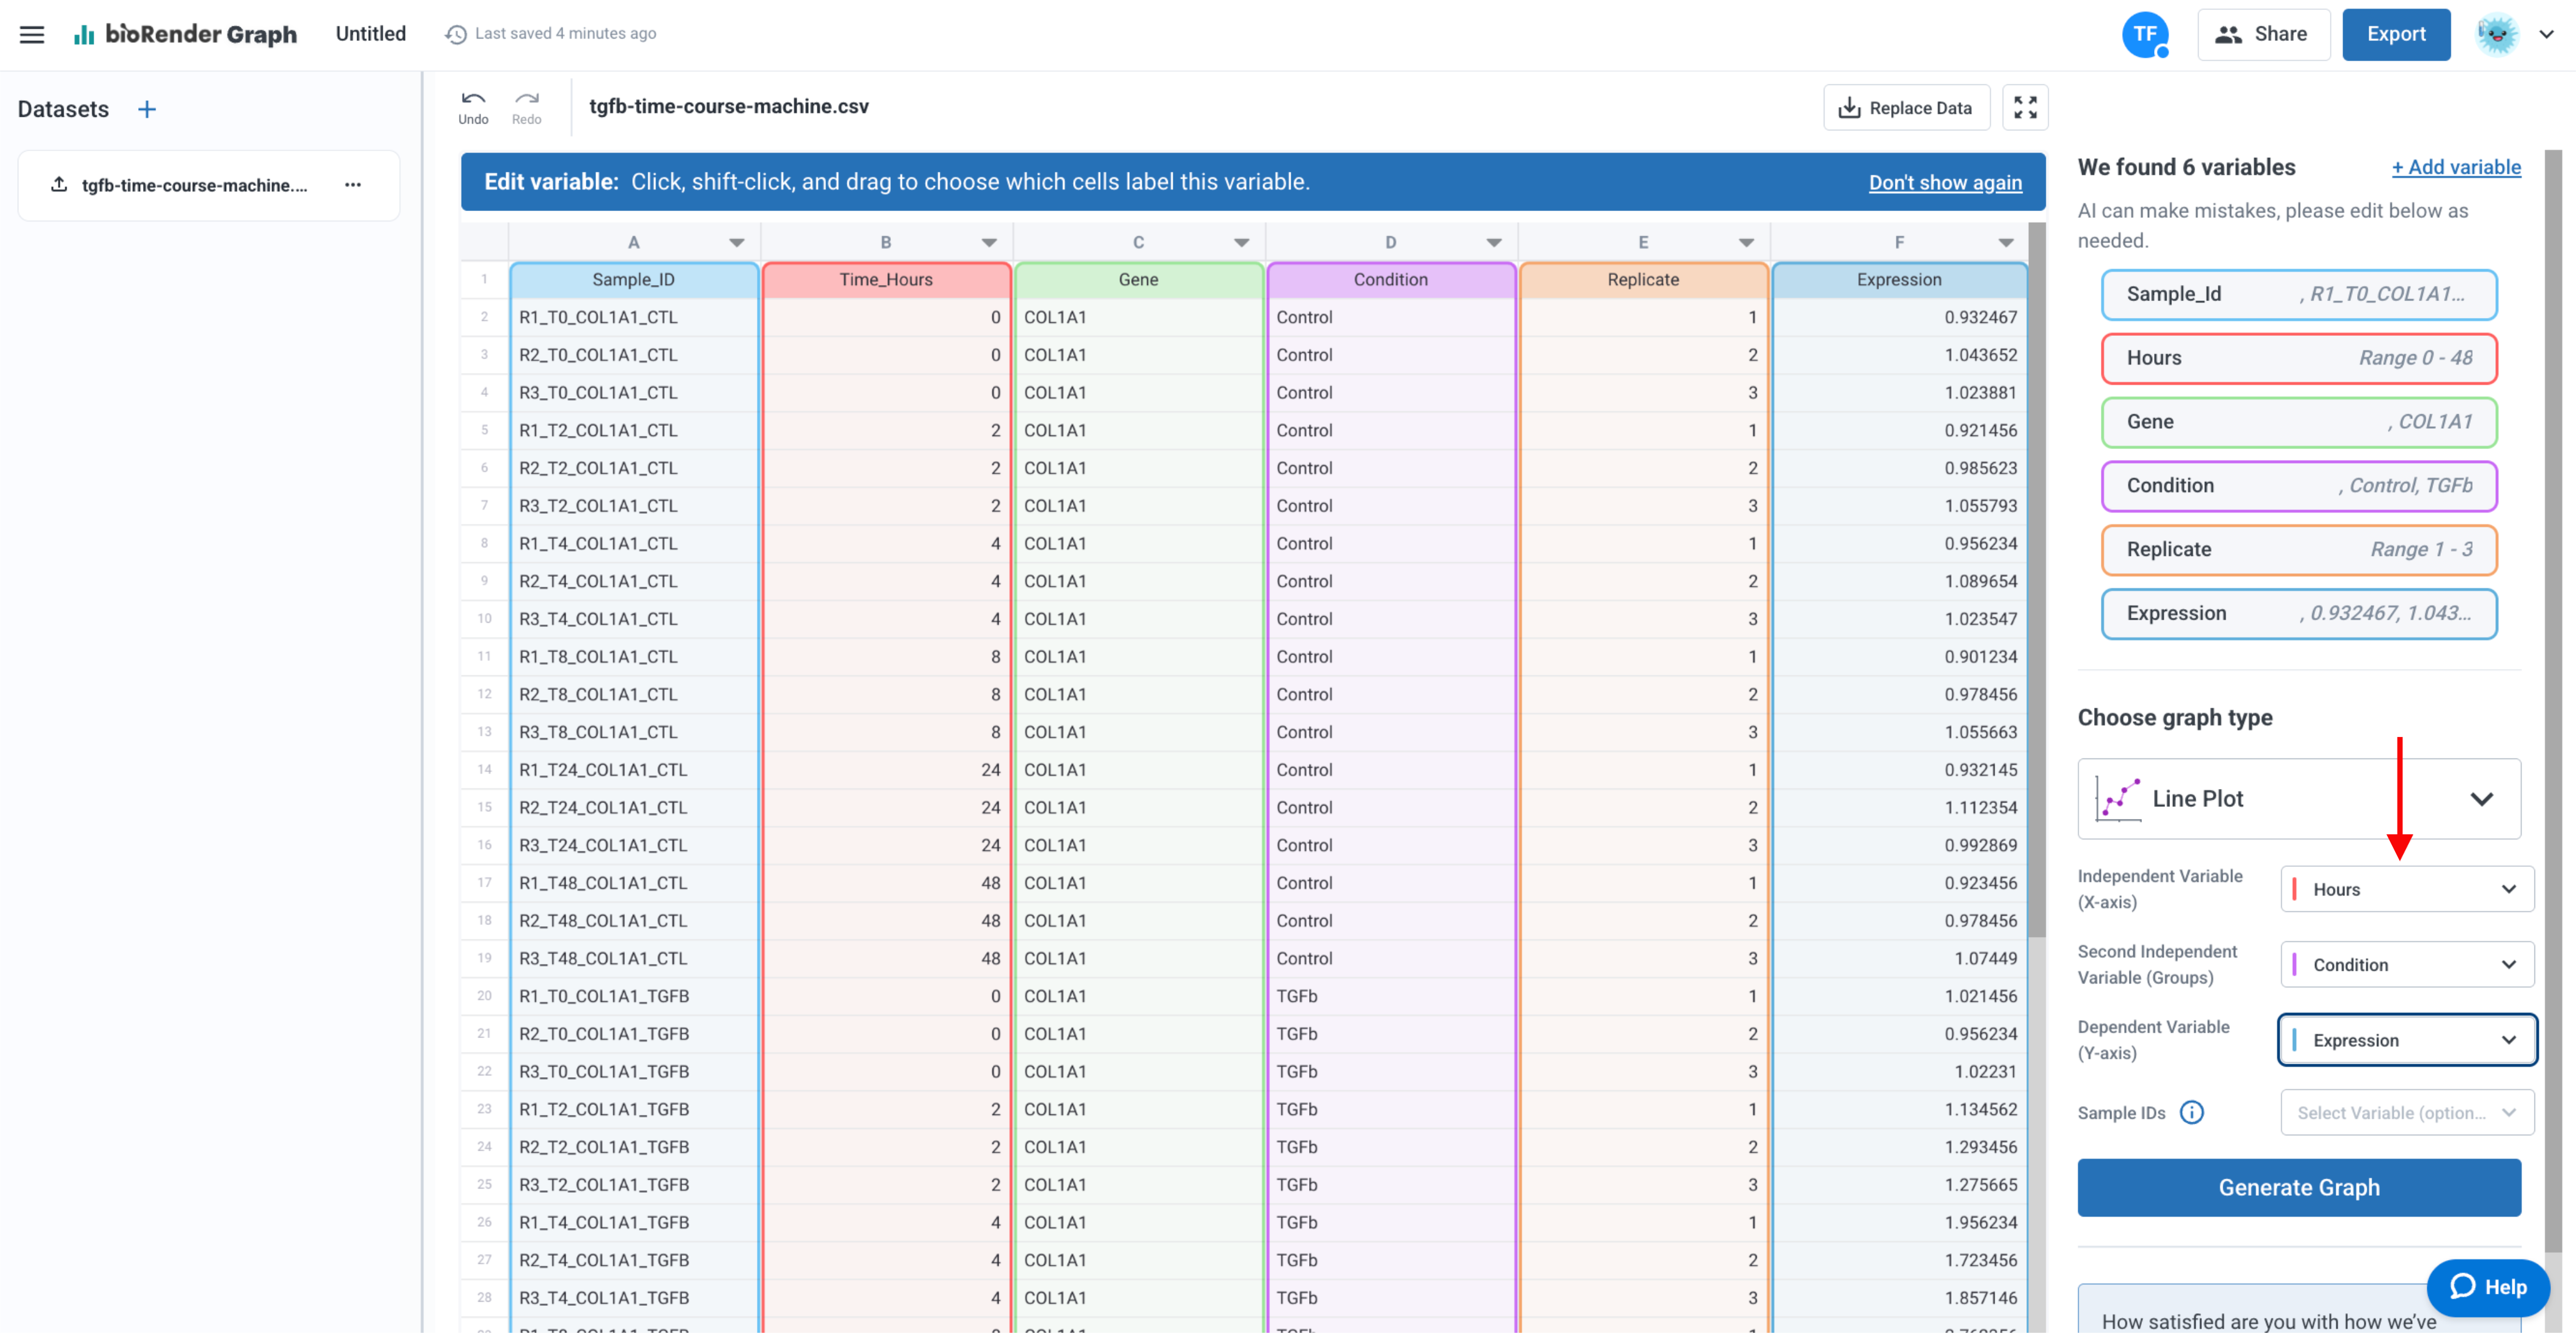
Task: Share the graph project
Action: (2263, 34)
